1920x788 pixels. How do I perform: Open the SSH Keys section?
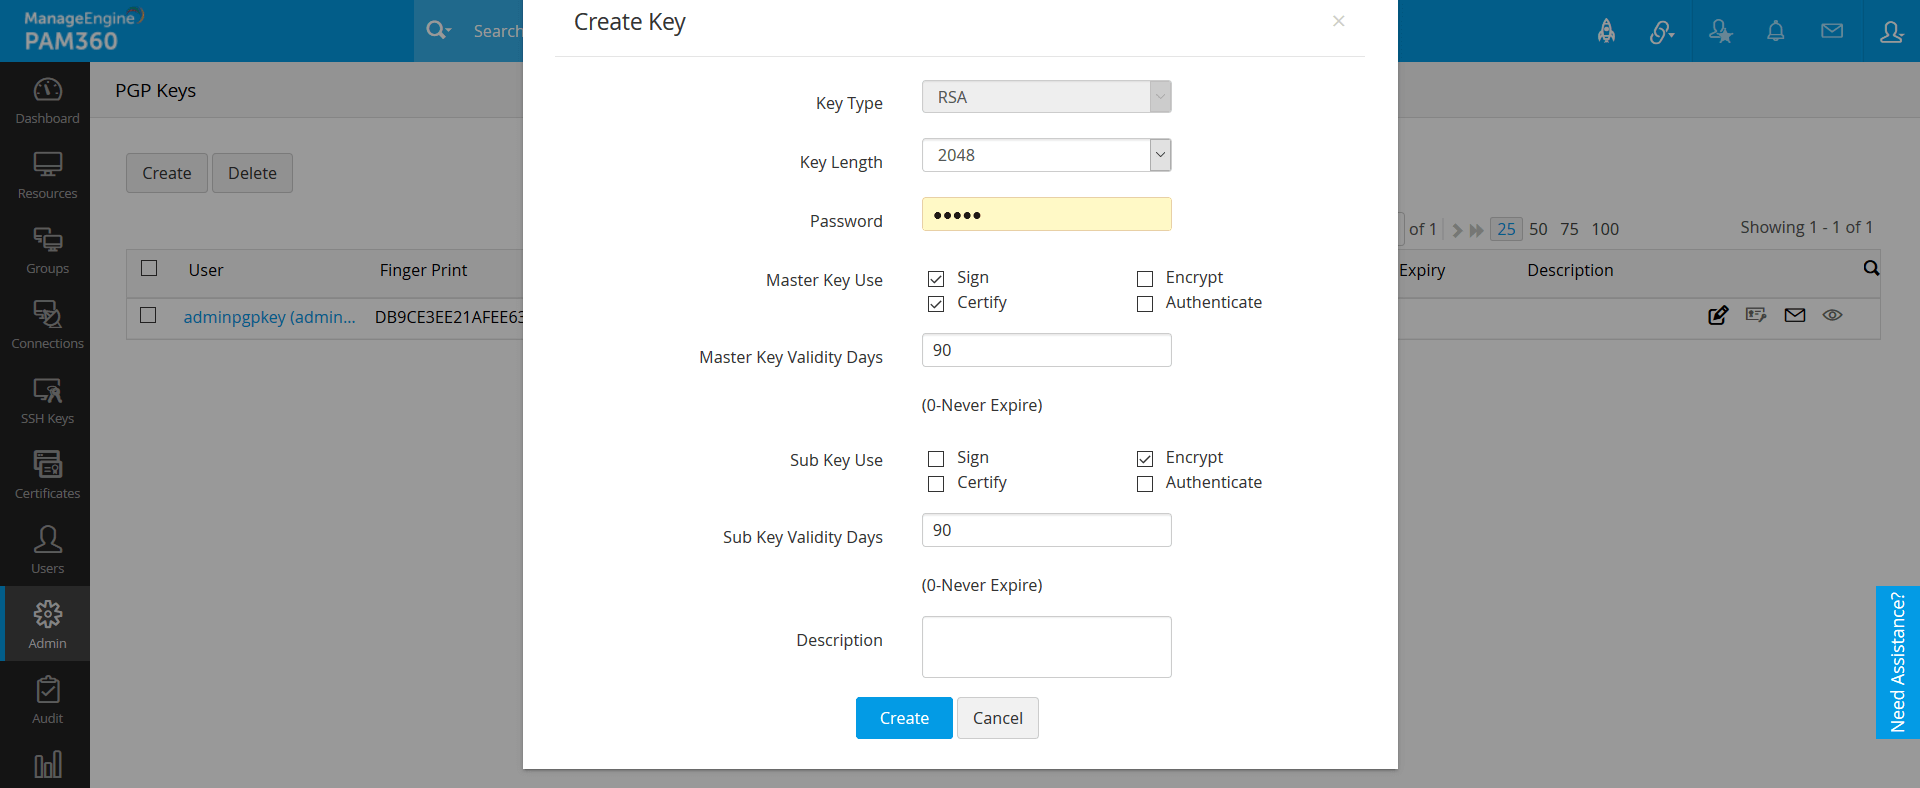[x=47, y=400]
